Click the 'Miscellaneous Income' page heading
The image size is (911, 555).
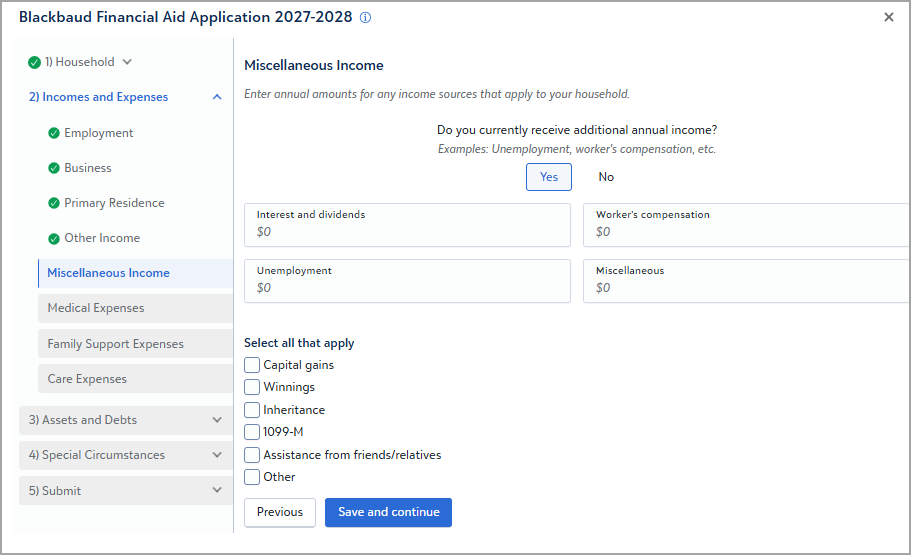point(314,65)
